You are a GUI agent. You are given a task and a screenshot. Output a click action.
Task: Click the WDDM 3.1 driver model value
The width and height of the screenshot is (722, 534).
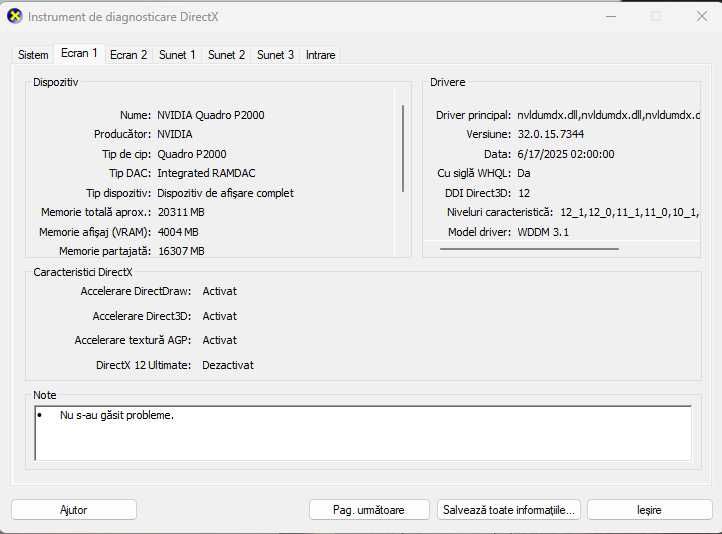click(543, 232)
